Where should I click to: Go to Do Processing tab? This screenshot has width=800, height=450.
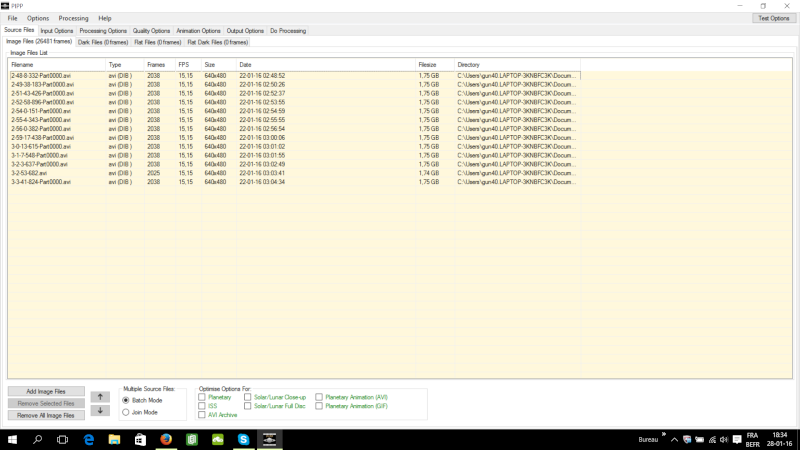coord(288,31)
